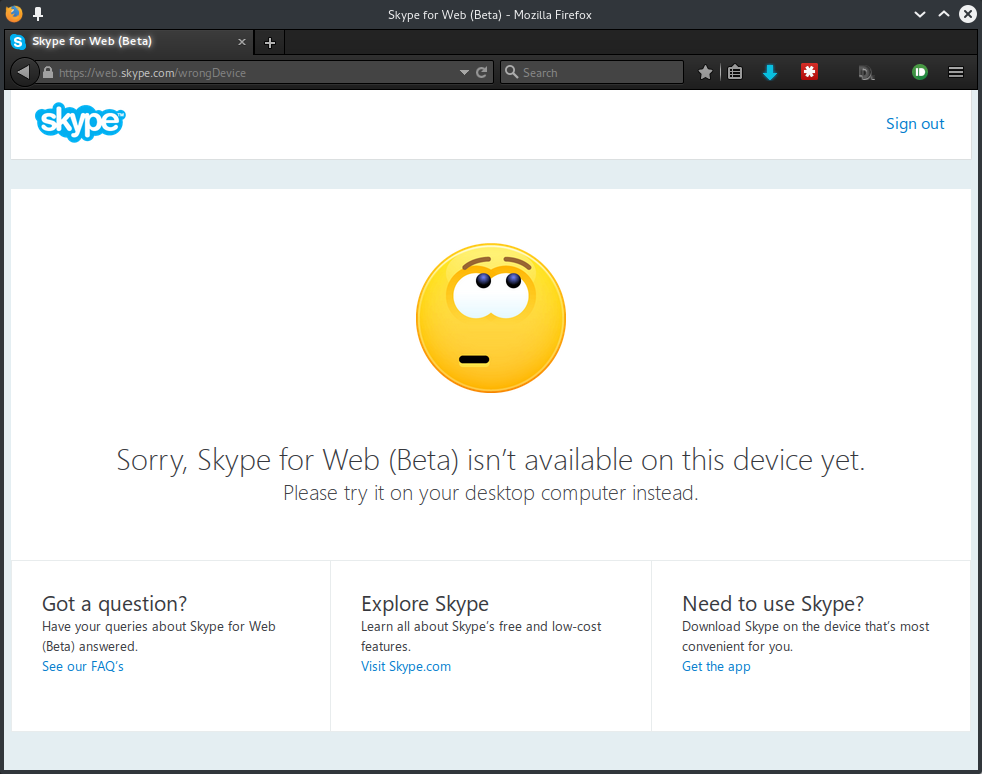Go back with the back arrow button
Screen dimensions: 982x774
coord(23,73)
